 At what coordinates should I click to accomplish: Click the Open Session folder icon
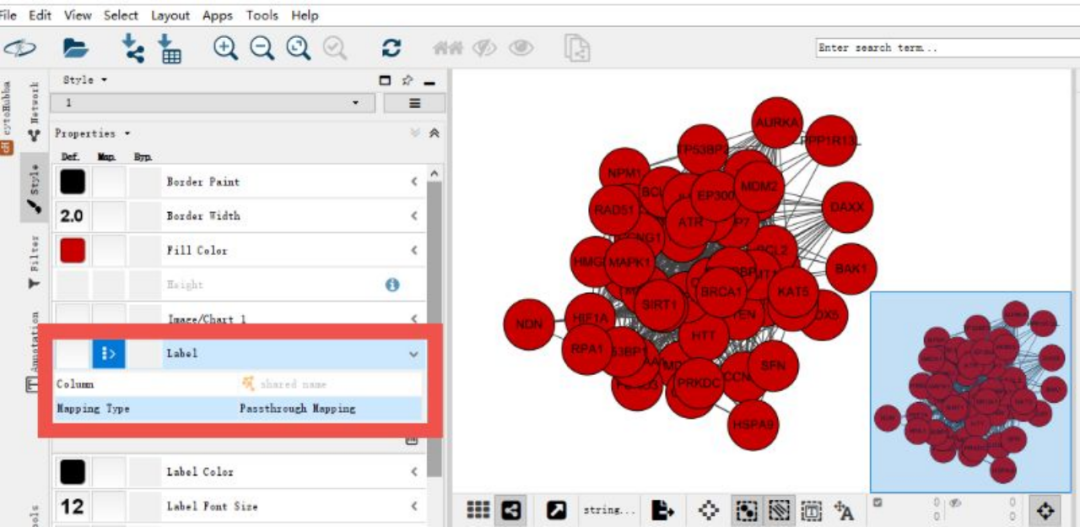pyautogui.click(x=75, y=48)
